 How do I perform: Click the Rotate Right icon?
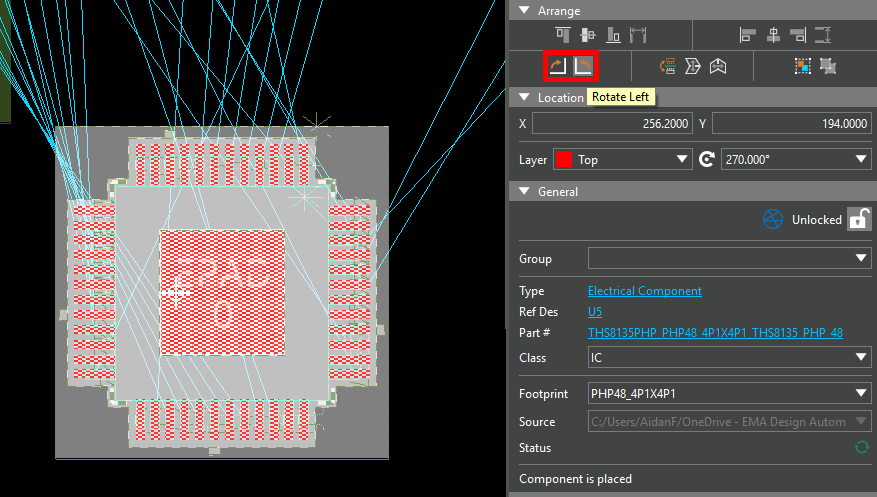558,66
